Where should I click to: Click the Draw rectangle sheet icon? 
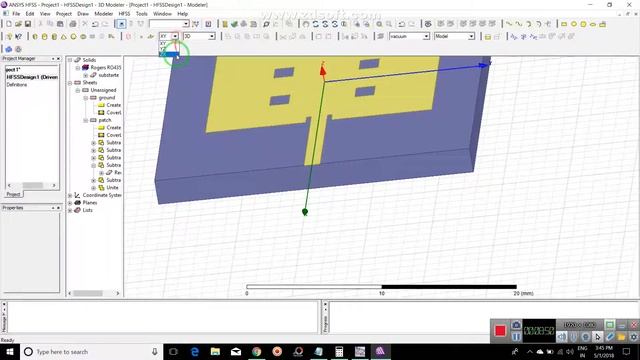564,24
